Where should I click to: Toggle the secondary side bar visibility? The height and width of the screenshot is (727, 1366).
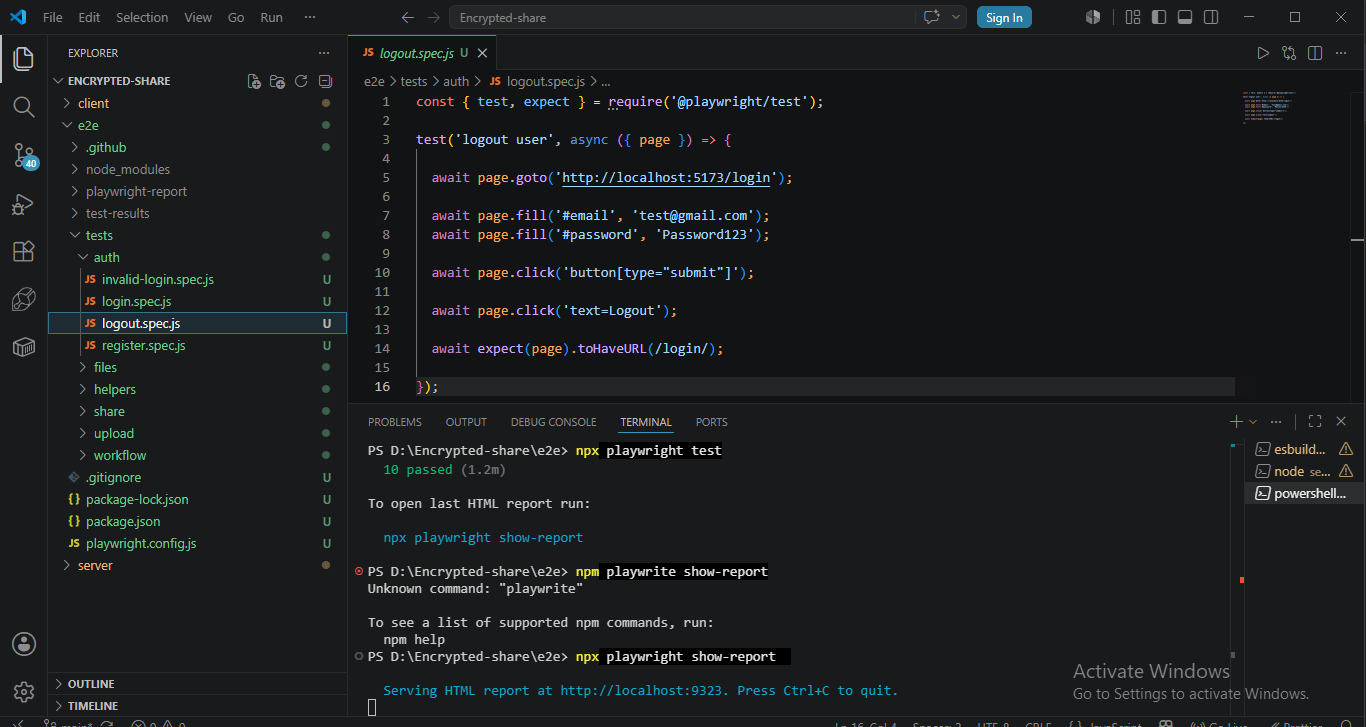coord(1211,17)
